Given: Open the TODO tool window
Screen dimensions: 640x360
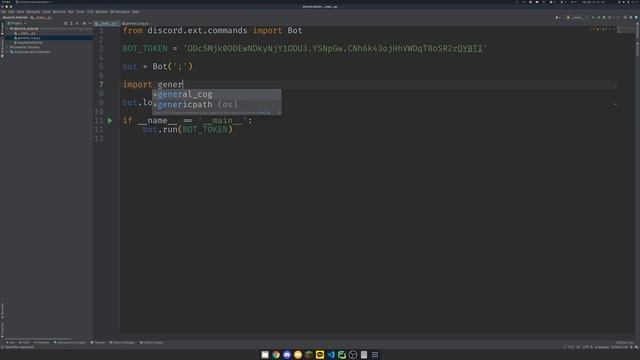Looking at the screenshot, I should tap(24, 342).
